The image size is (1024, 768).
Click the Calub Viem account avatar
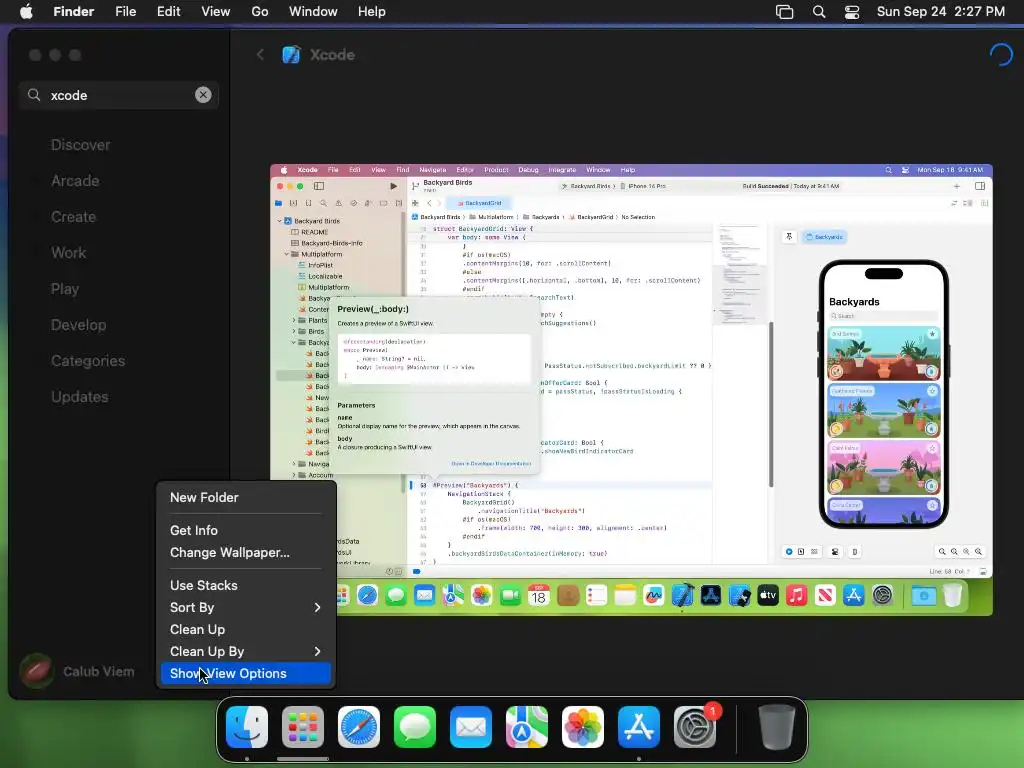click(x=37, y=671)
